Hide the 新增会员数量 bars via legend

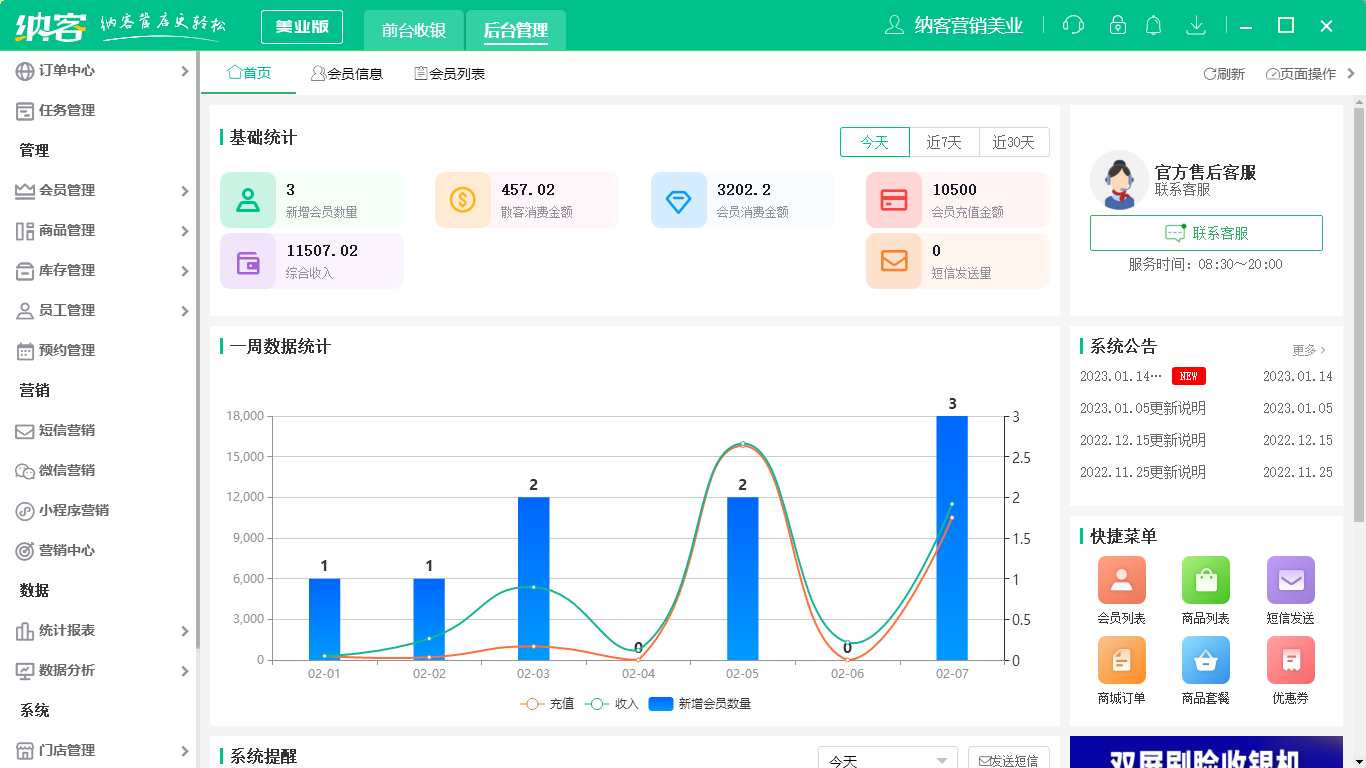(x=720, y=703)
